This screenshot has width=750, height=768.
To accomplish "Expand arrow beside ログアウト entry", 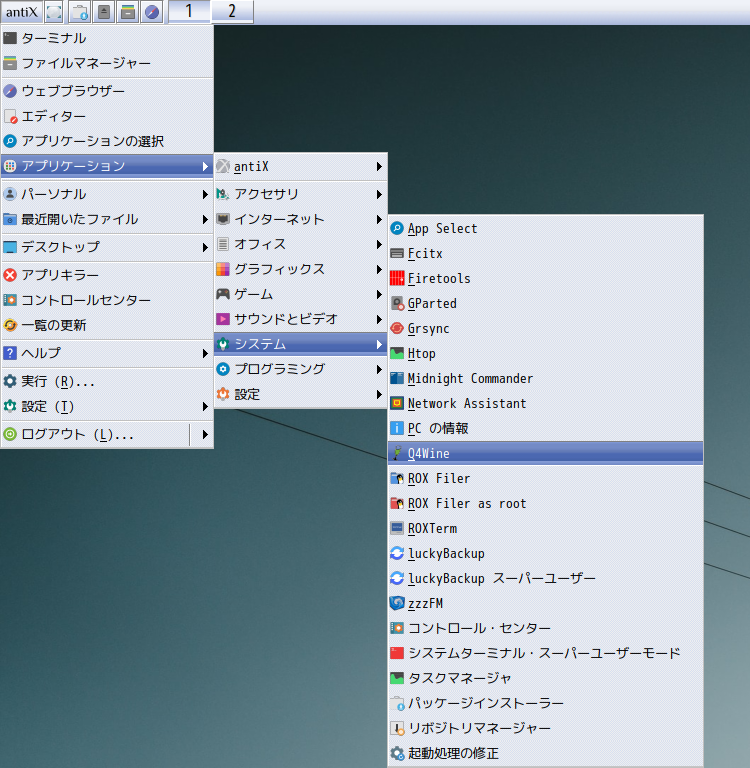I will tap(205, 434).
